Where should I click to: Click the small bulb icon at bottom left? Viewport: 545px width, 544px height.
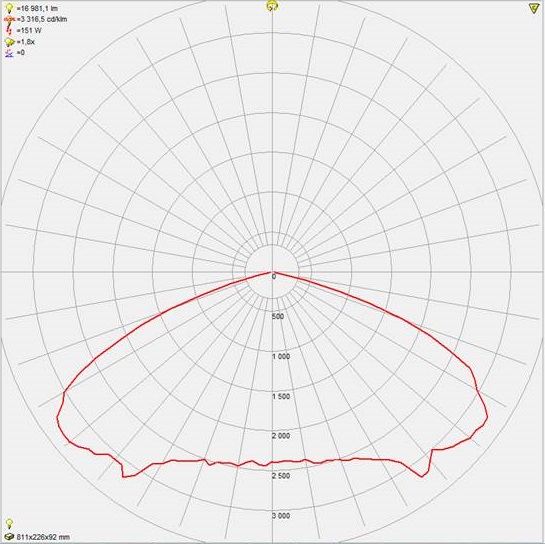(9, 523)
